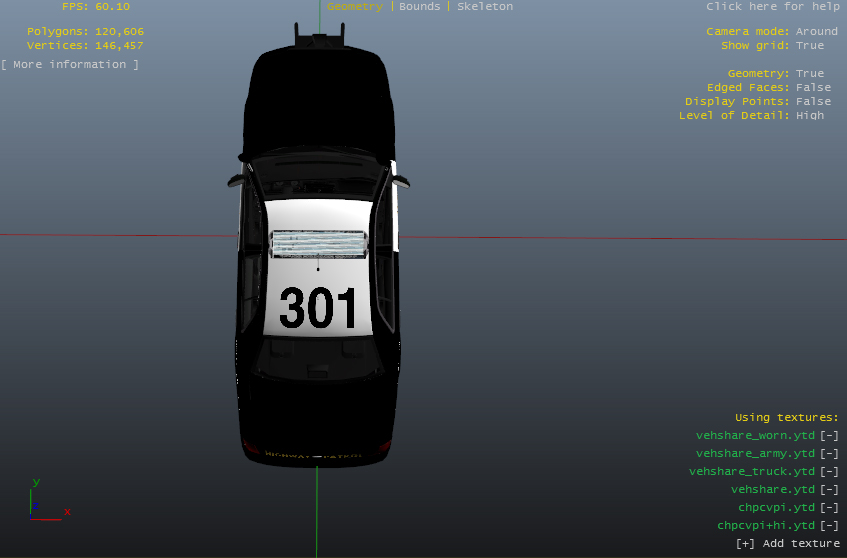
Task: Click the [+] Add texture button
Action: (787, 543)
